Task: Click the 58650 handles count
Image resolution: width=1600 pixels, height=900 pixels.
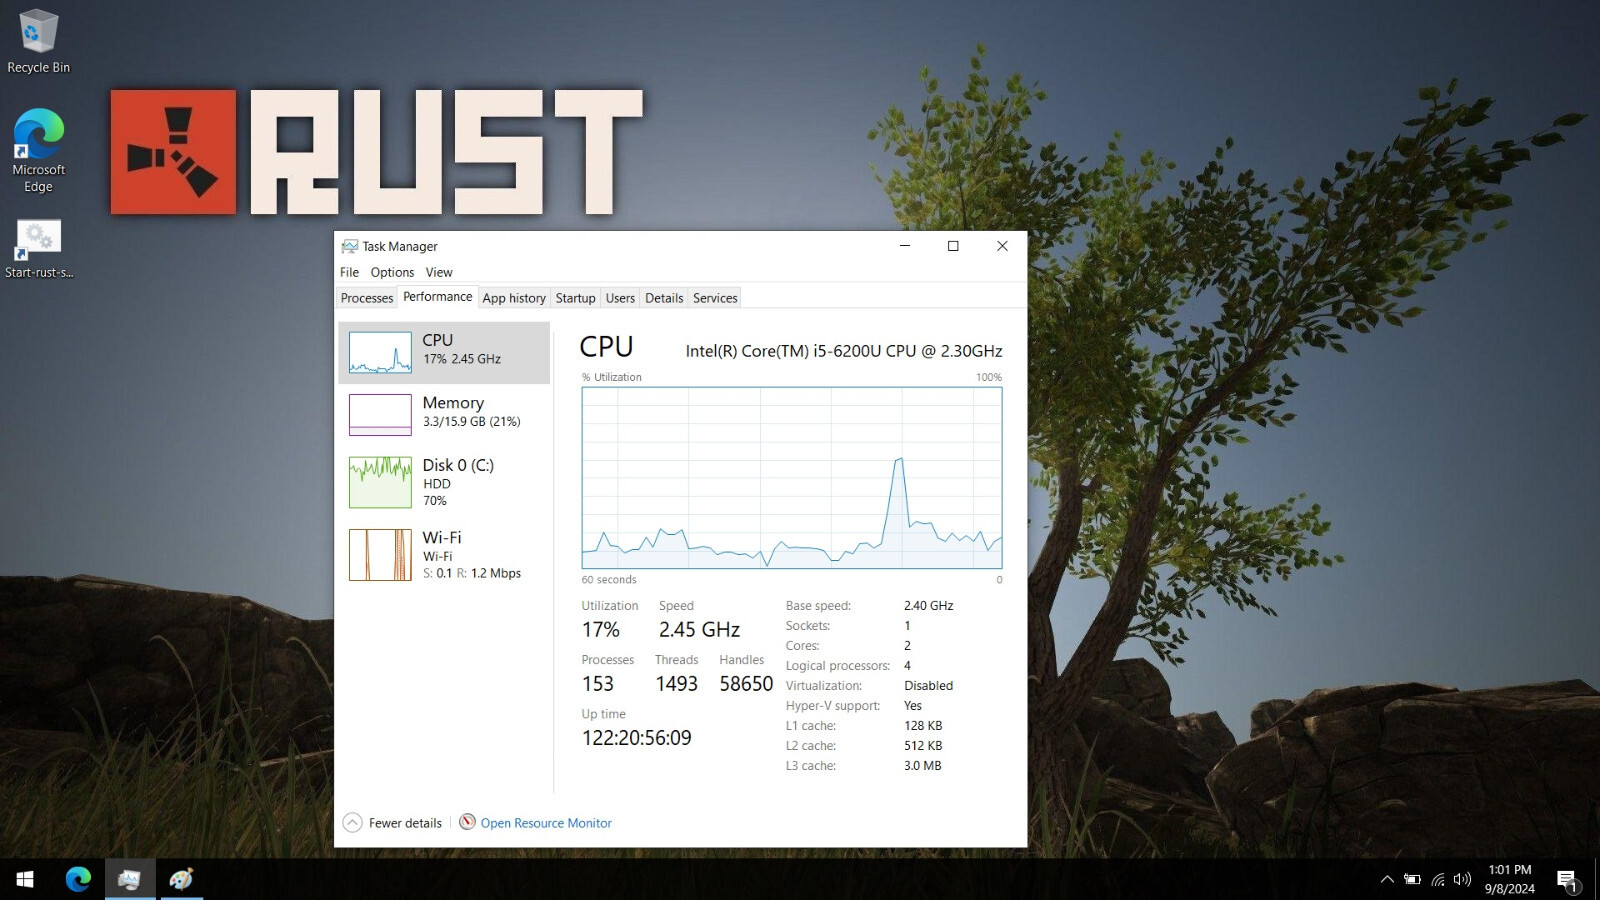Action: 746,684
